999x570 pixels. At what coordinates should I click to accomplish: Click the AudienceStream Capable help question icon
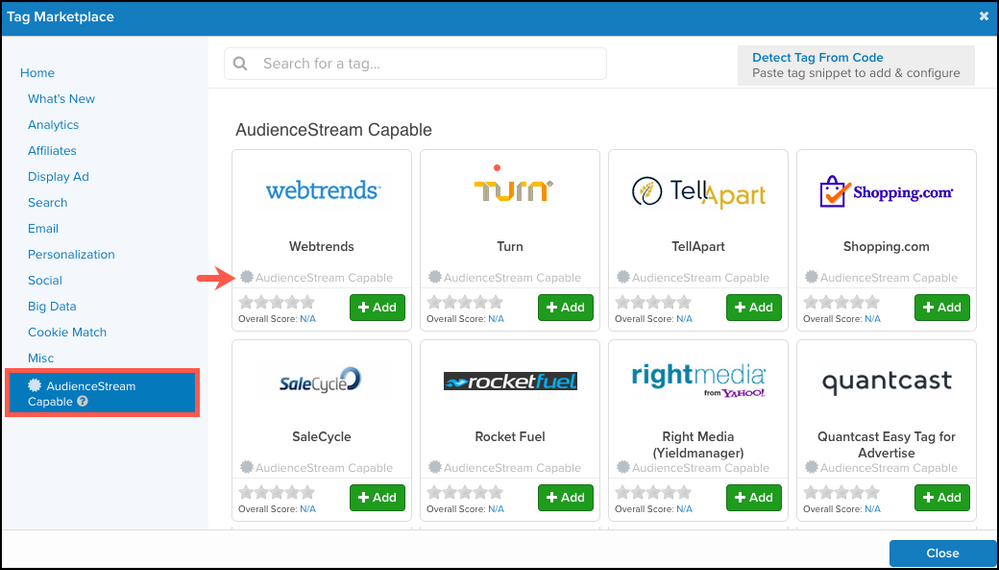[x=82, y=402]
